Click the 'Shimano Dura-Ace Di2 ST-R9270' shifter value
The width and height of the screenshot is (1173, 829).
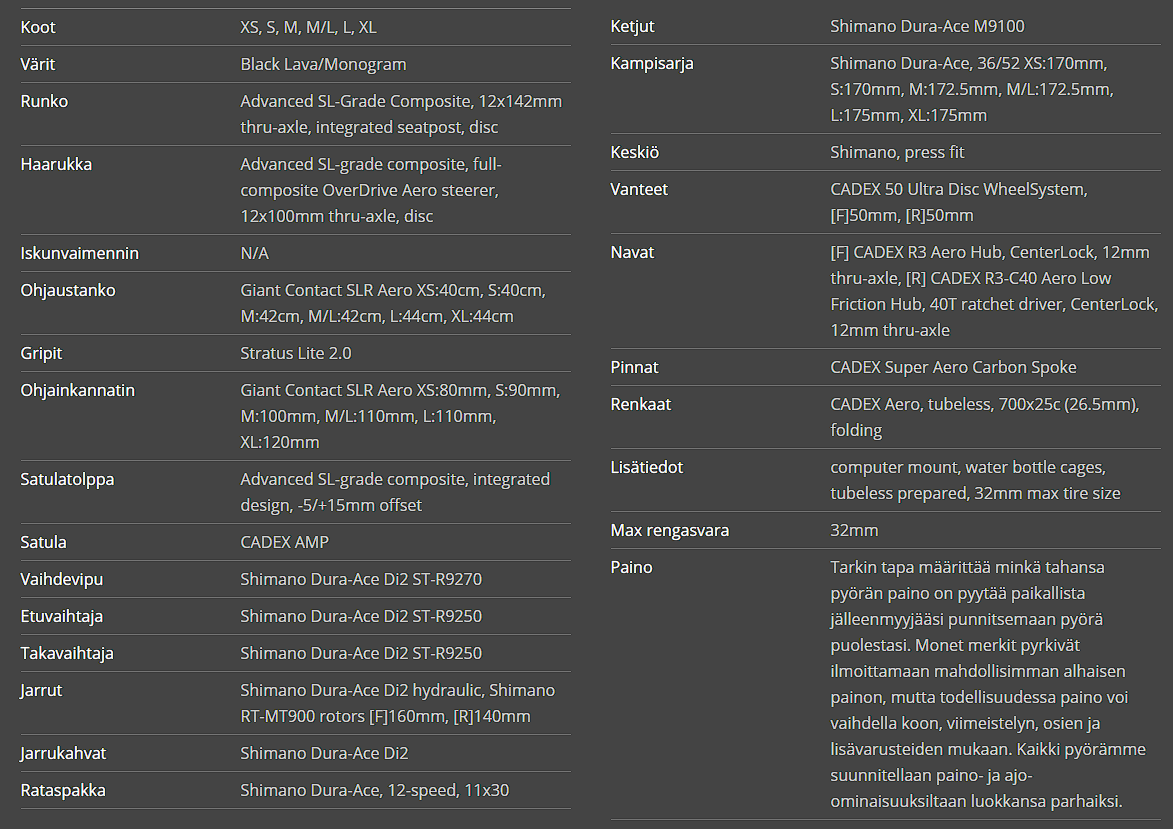coord(361,579)
